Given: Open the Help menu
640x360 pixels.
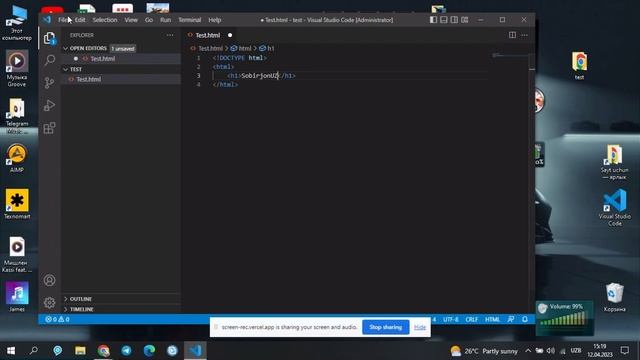Looking at the screenshot, I should pyautogui.click(x=215, y=20).
